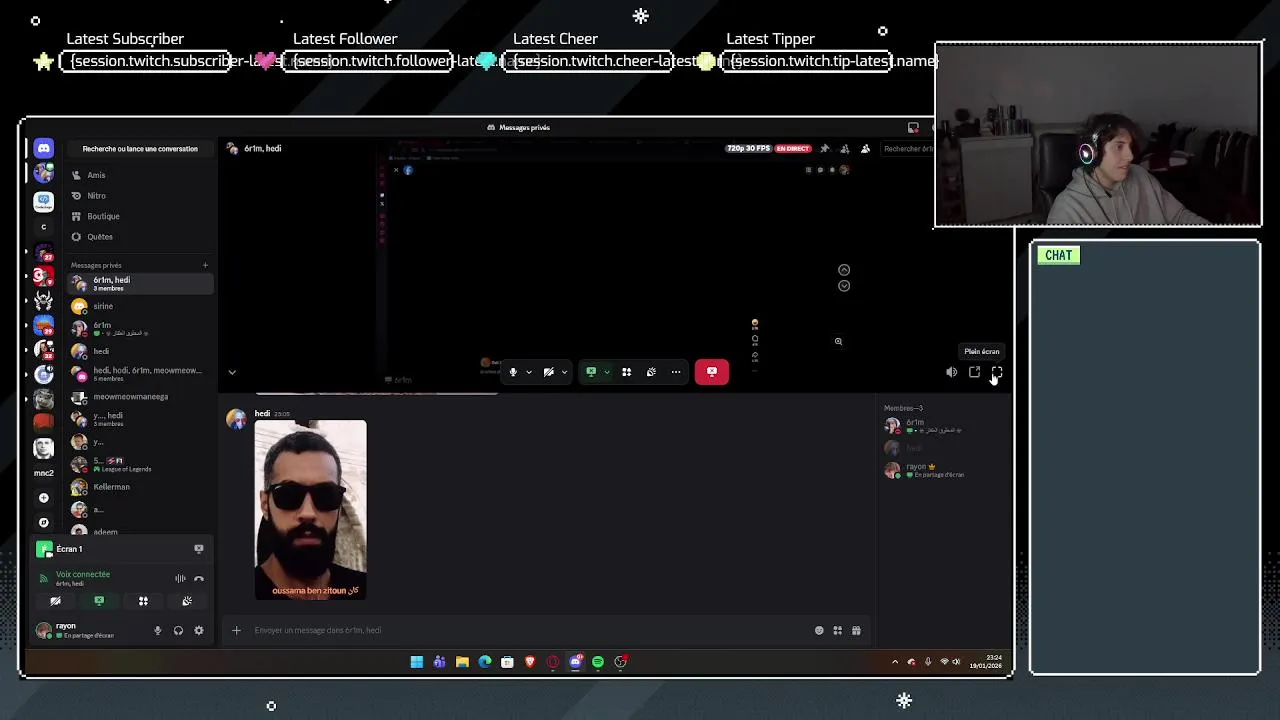Open the image posted by hedi

tap(310, 510)
